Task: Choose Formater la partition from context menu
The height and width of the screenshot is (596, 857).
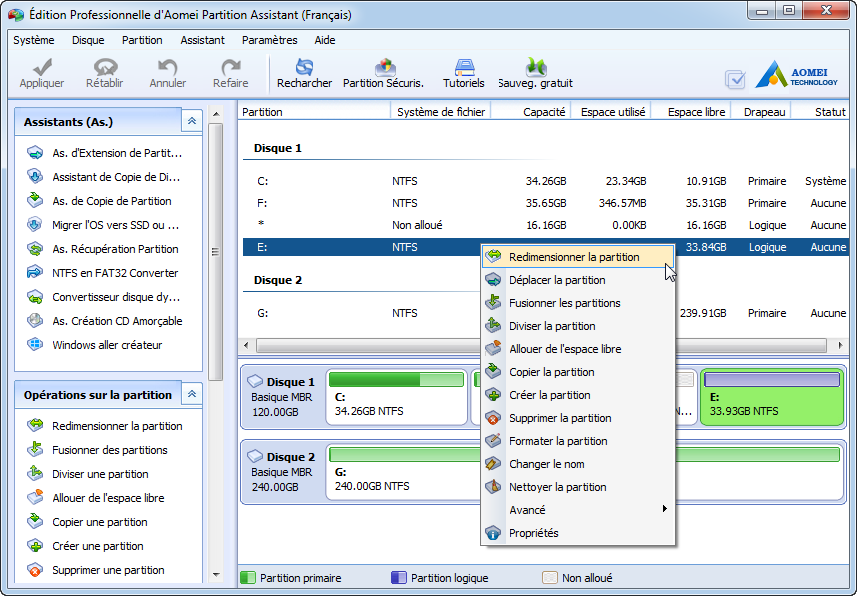Action: tap(557, 441)
